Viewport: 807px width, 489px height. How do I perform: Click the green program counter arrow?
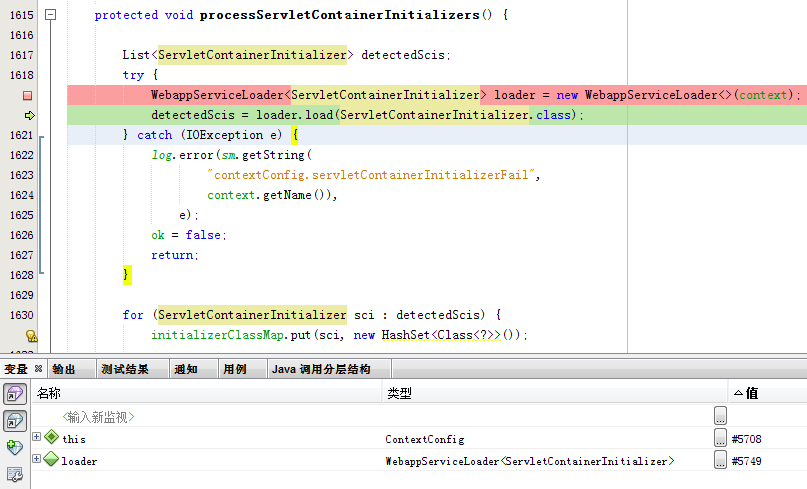click(29, 115)
